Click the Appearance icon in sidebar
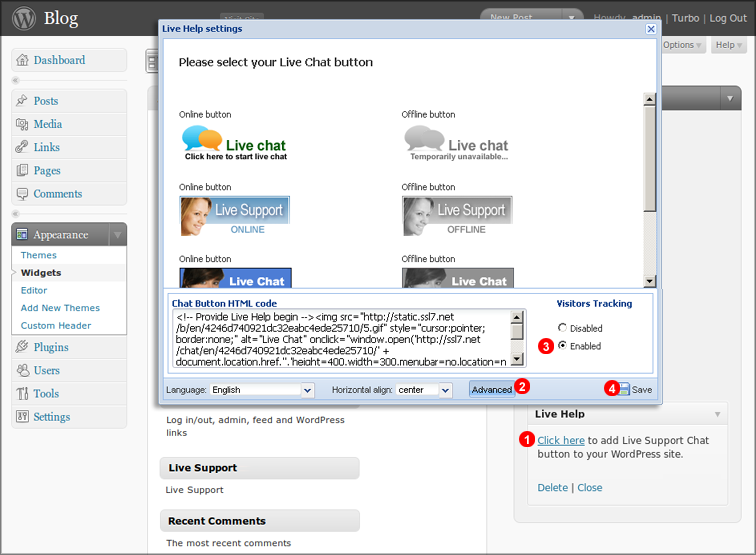Image resolution: width=756 pixels, height=555 pixels. coord(22,234)
